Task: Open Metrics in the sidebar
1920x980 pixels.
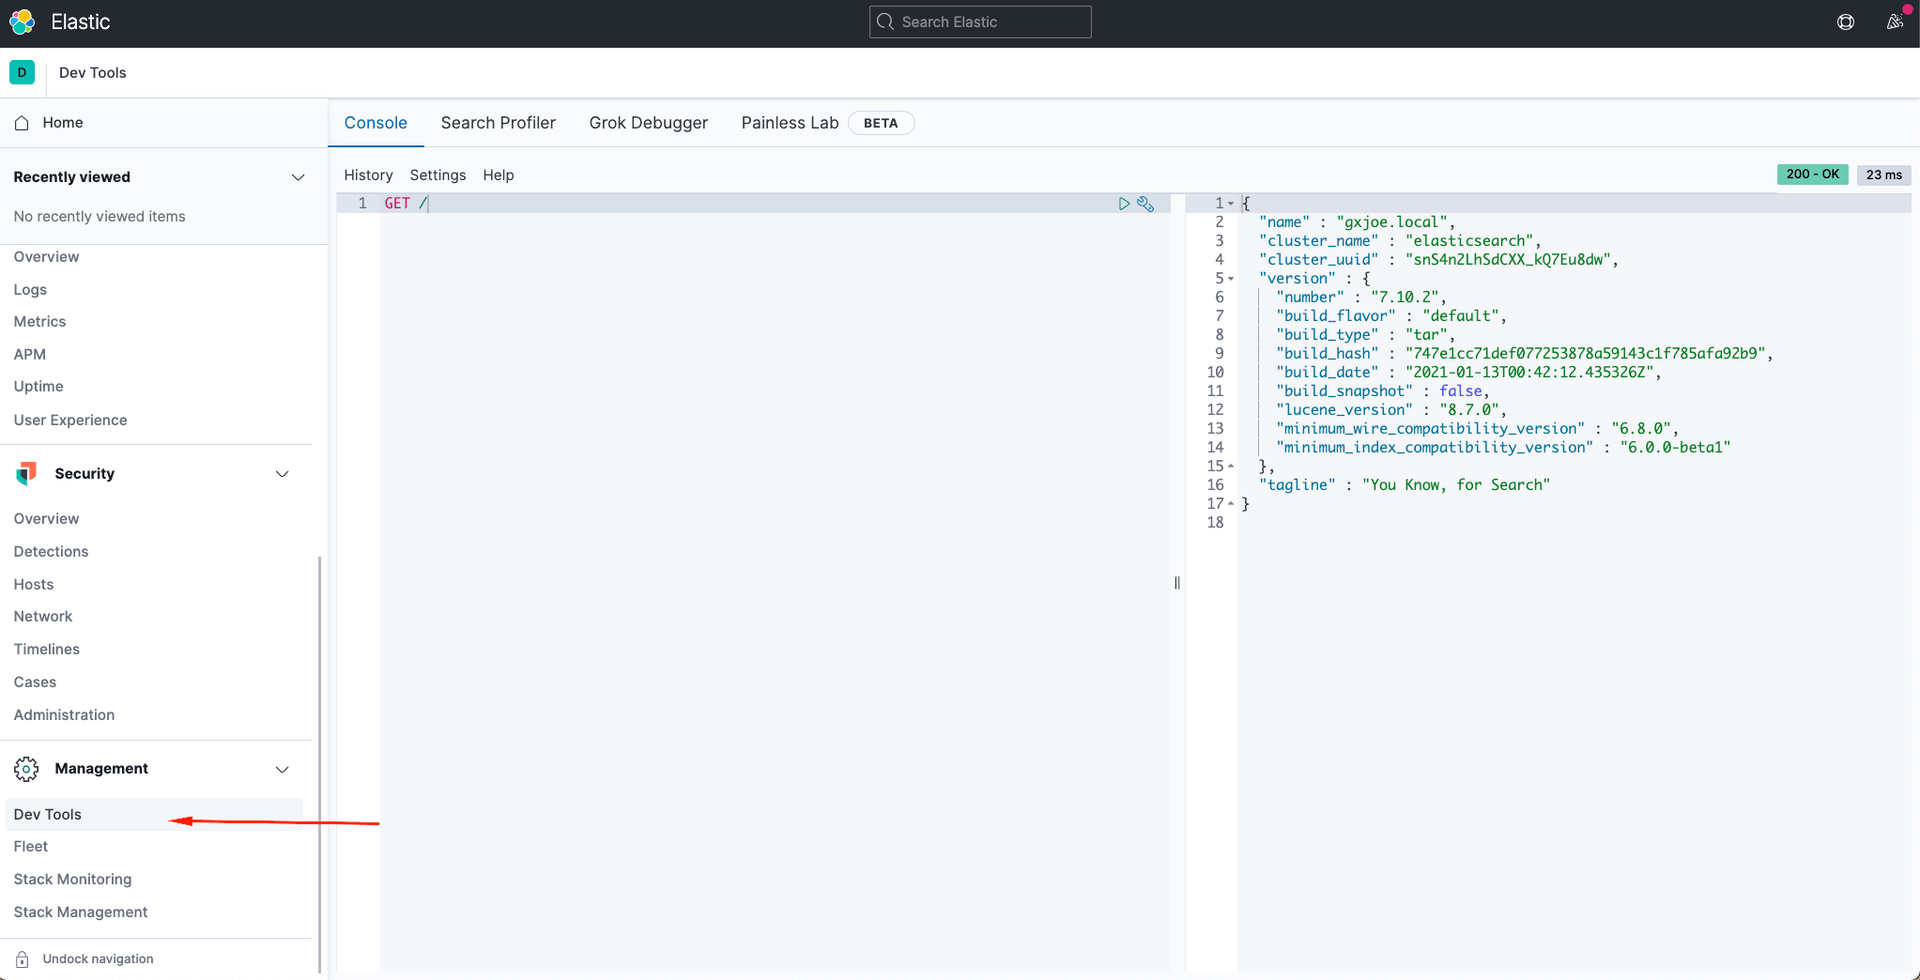Action: point(40,322)
